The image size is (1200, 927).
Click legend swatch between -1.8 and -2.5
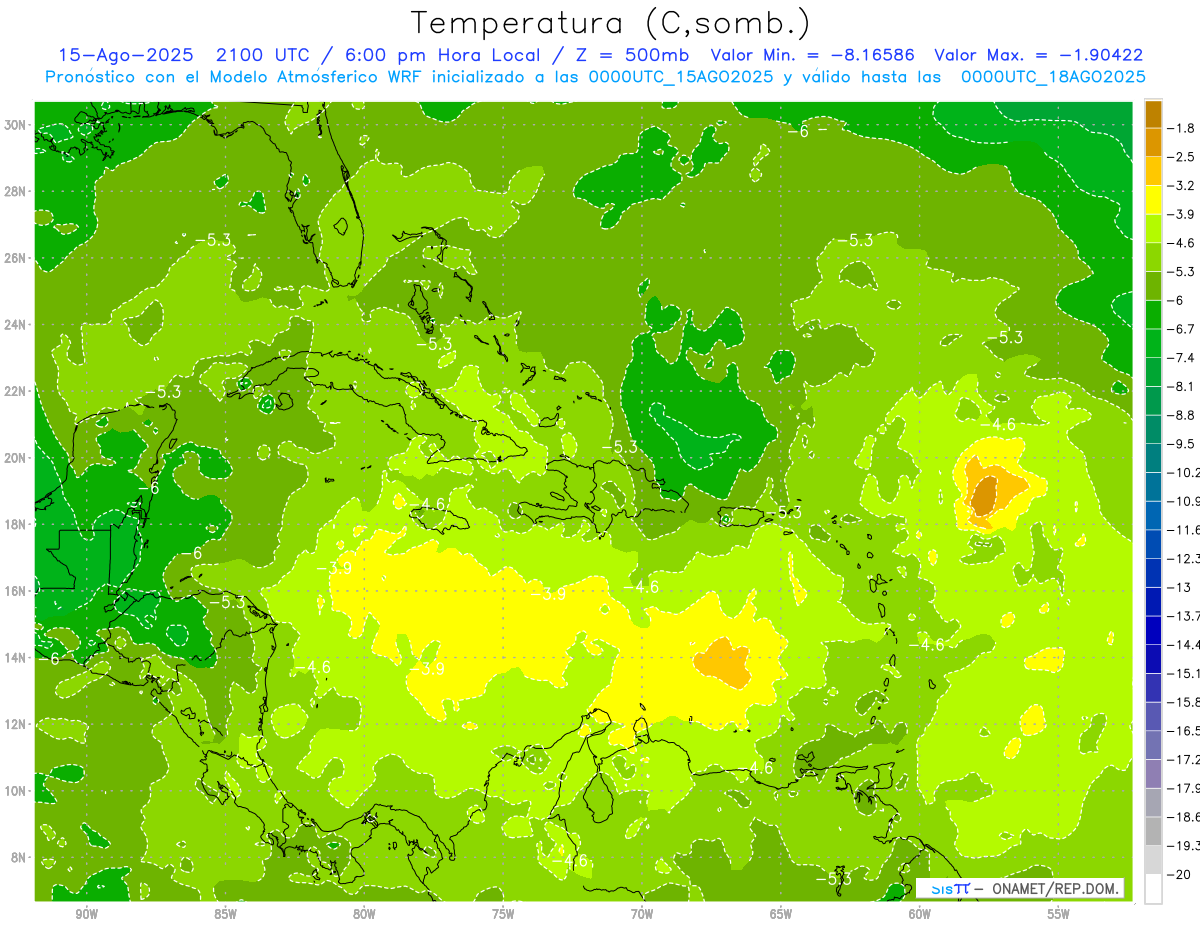1153,142
